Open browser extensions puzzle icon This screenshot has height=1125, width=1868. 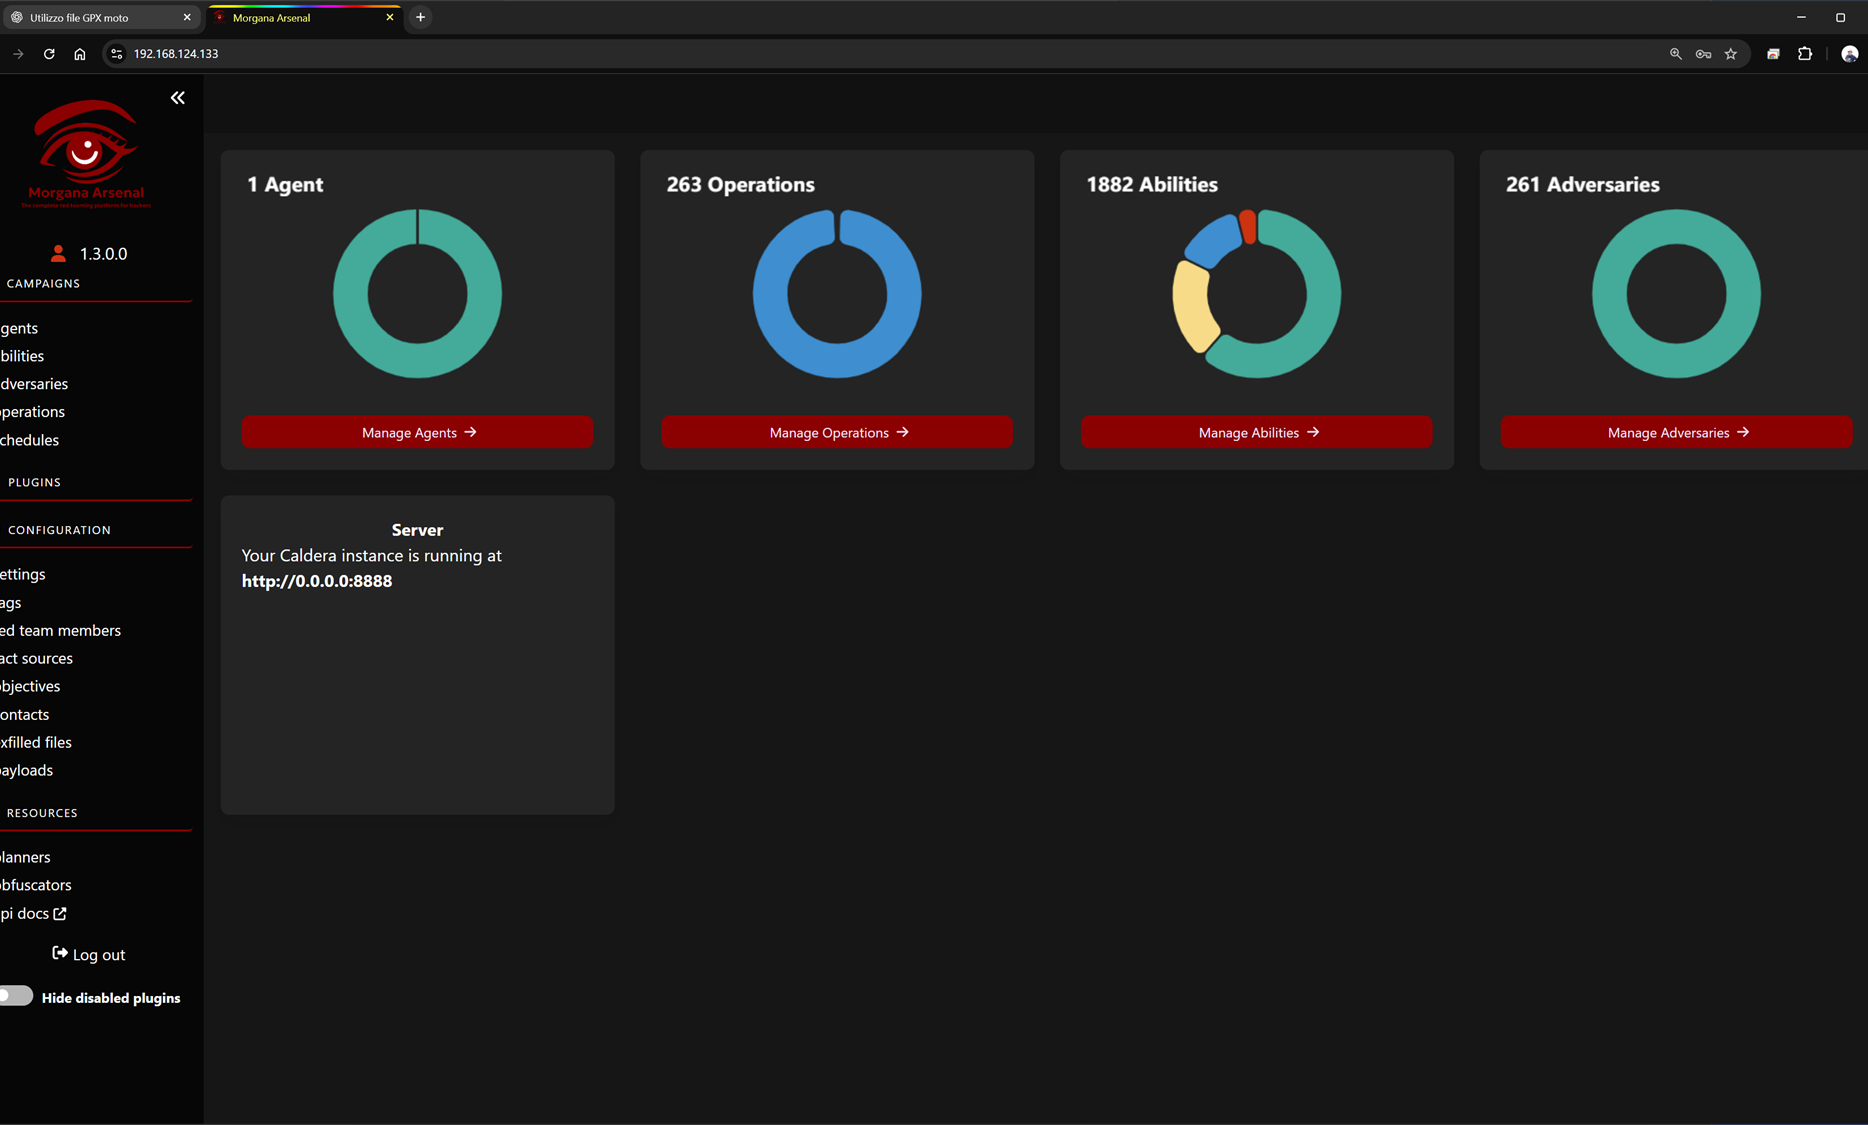(x=1805, y=54)
